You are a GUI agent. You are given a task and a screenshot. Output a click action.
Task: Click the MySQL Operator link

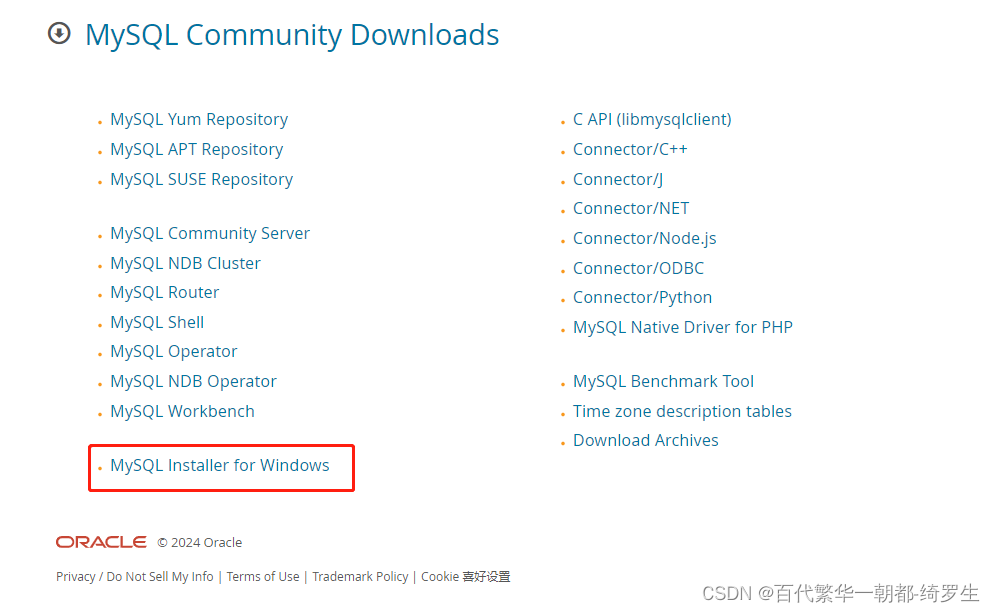(173, 351)
